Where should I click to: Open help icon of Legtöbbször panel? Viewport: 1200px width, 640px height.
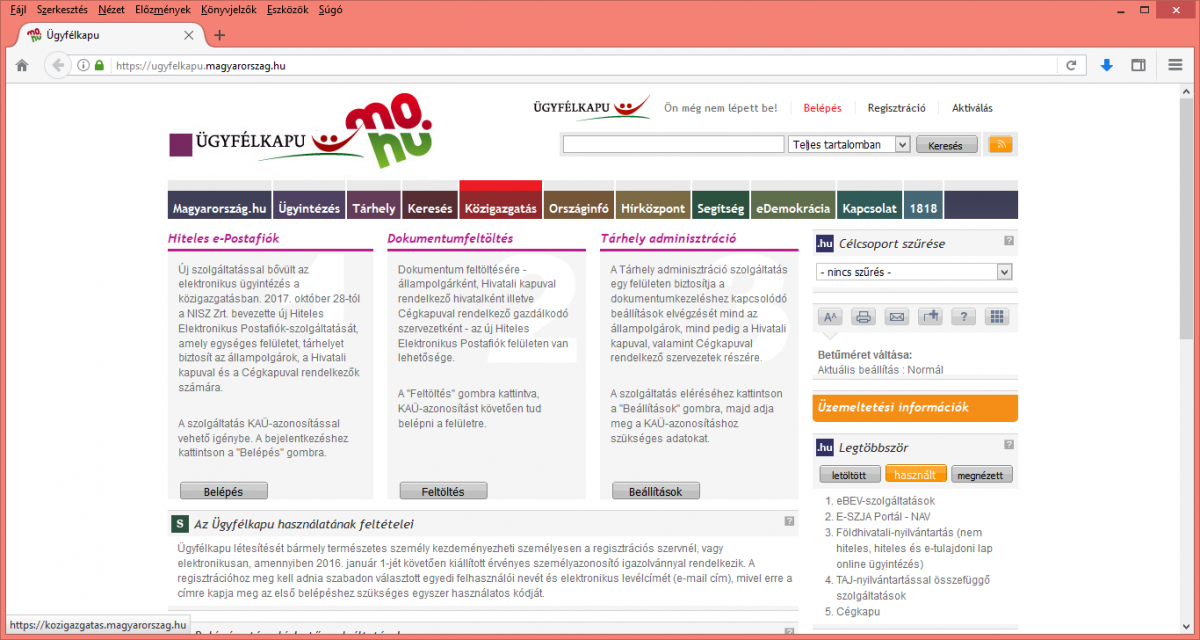(1009, 445)
